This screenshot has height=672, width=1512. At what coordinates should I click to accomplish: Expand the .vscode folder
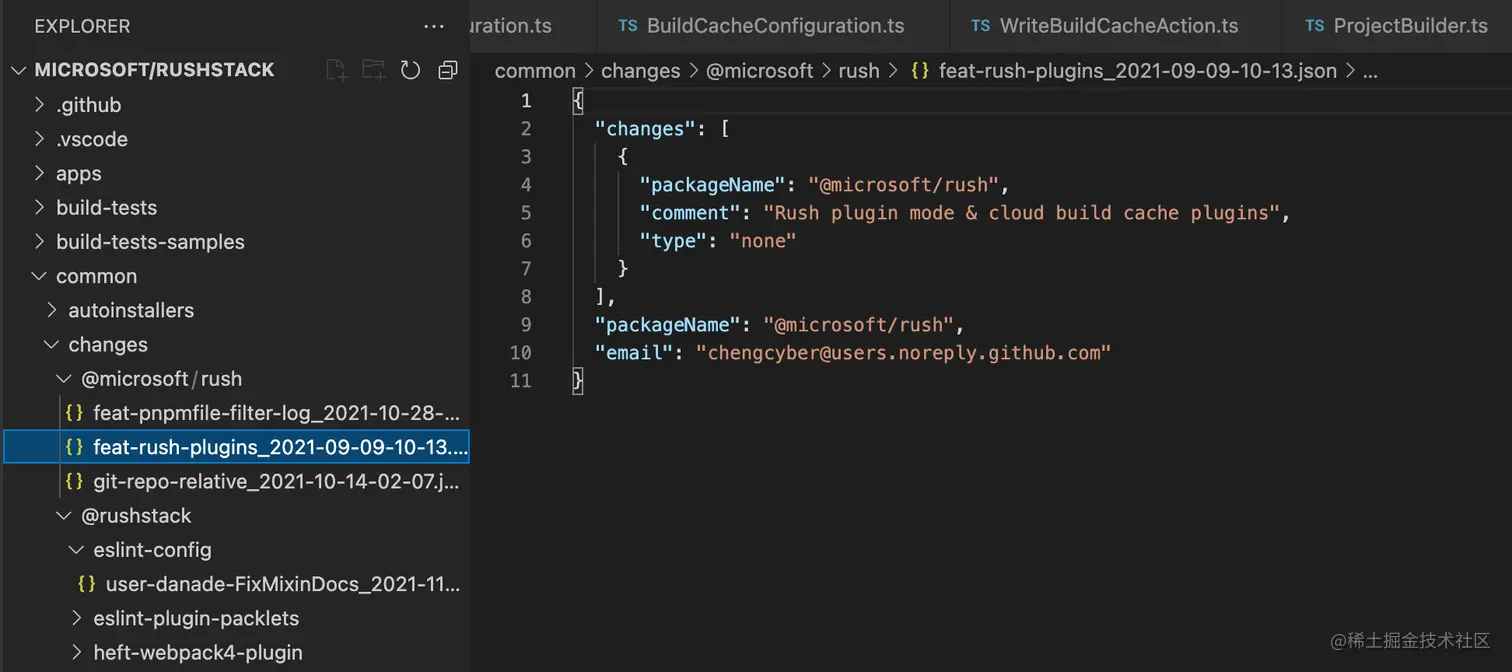point(39,139)
